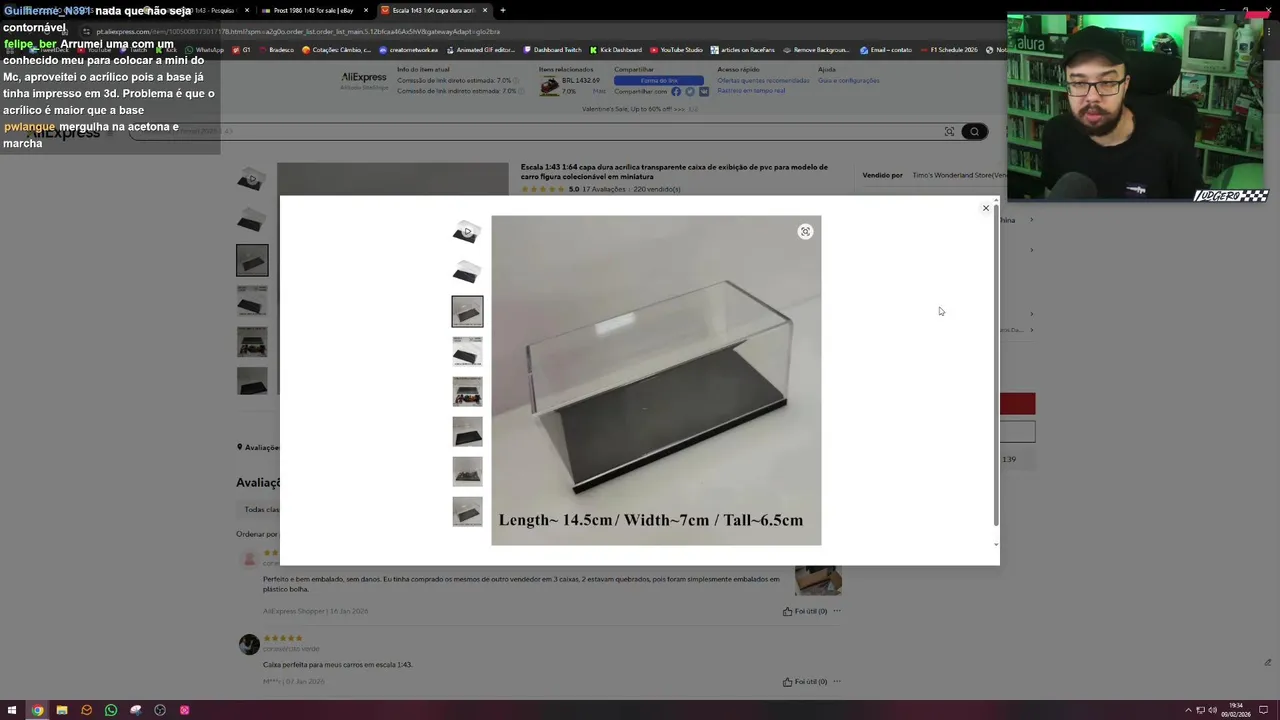Viewport: 1280px width, 720px height.
Task: Select the sixth popup thumbnail
Action: [467, 432]
